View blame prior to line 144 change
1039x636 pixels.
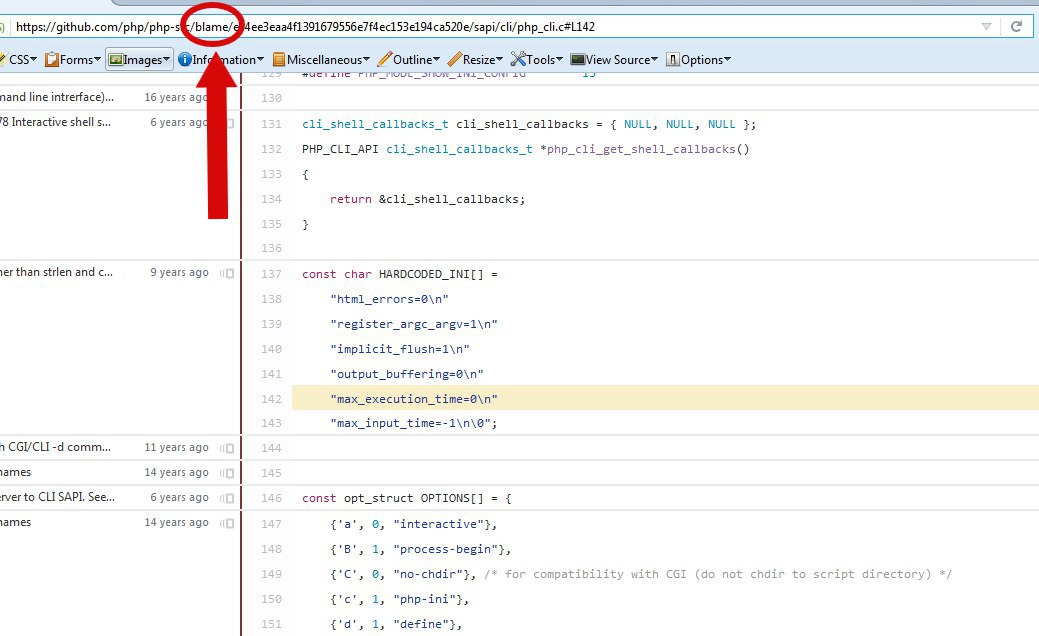point(227,449)
